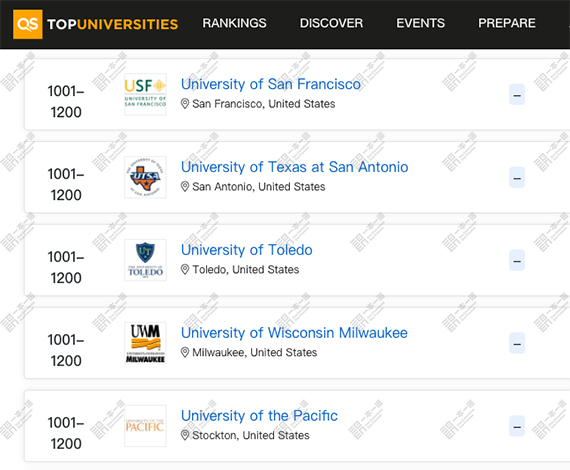Click the Stockton location pin icon

[x=185, y=435]
